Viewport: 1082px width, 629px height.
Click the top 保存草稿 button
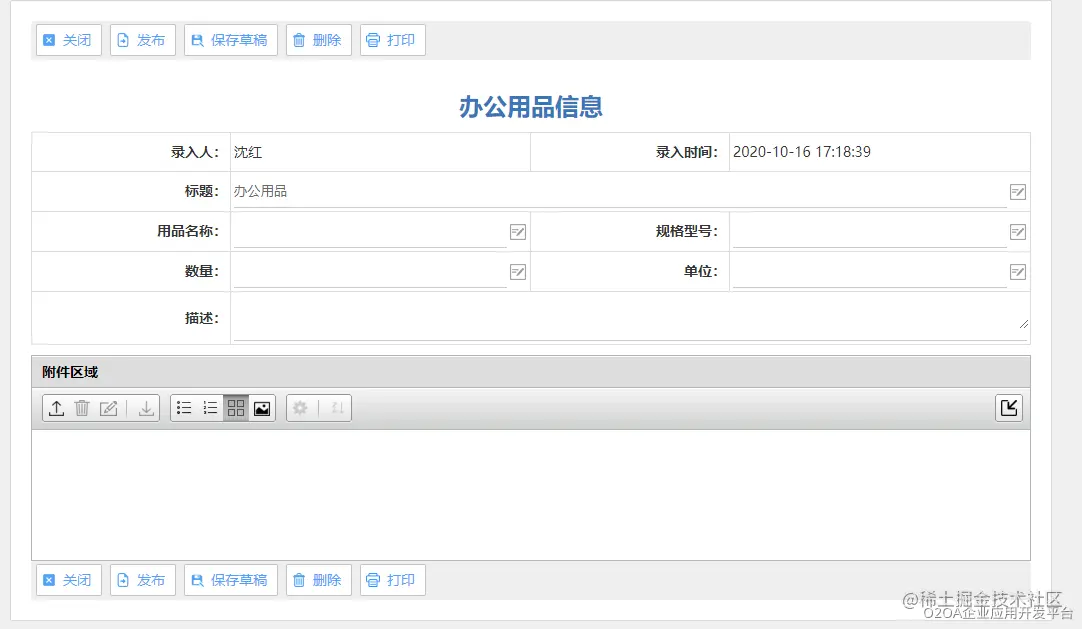coord(230,40)
